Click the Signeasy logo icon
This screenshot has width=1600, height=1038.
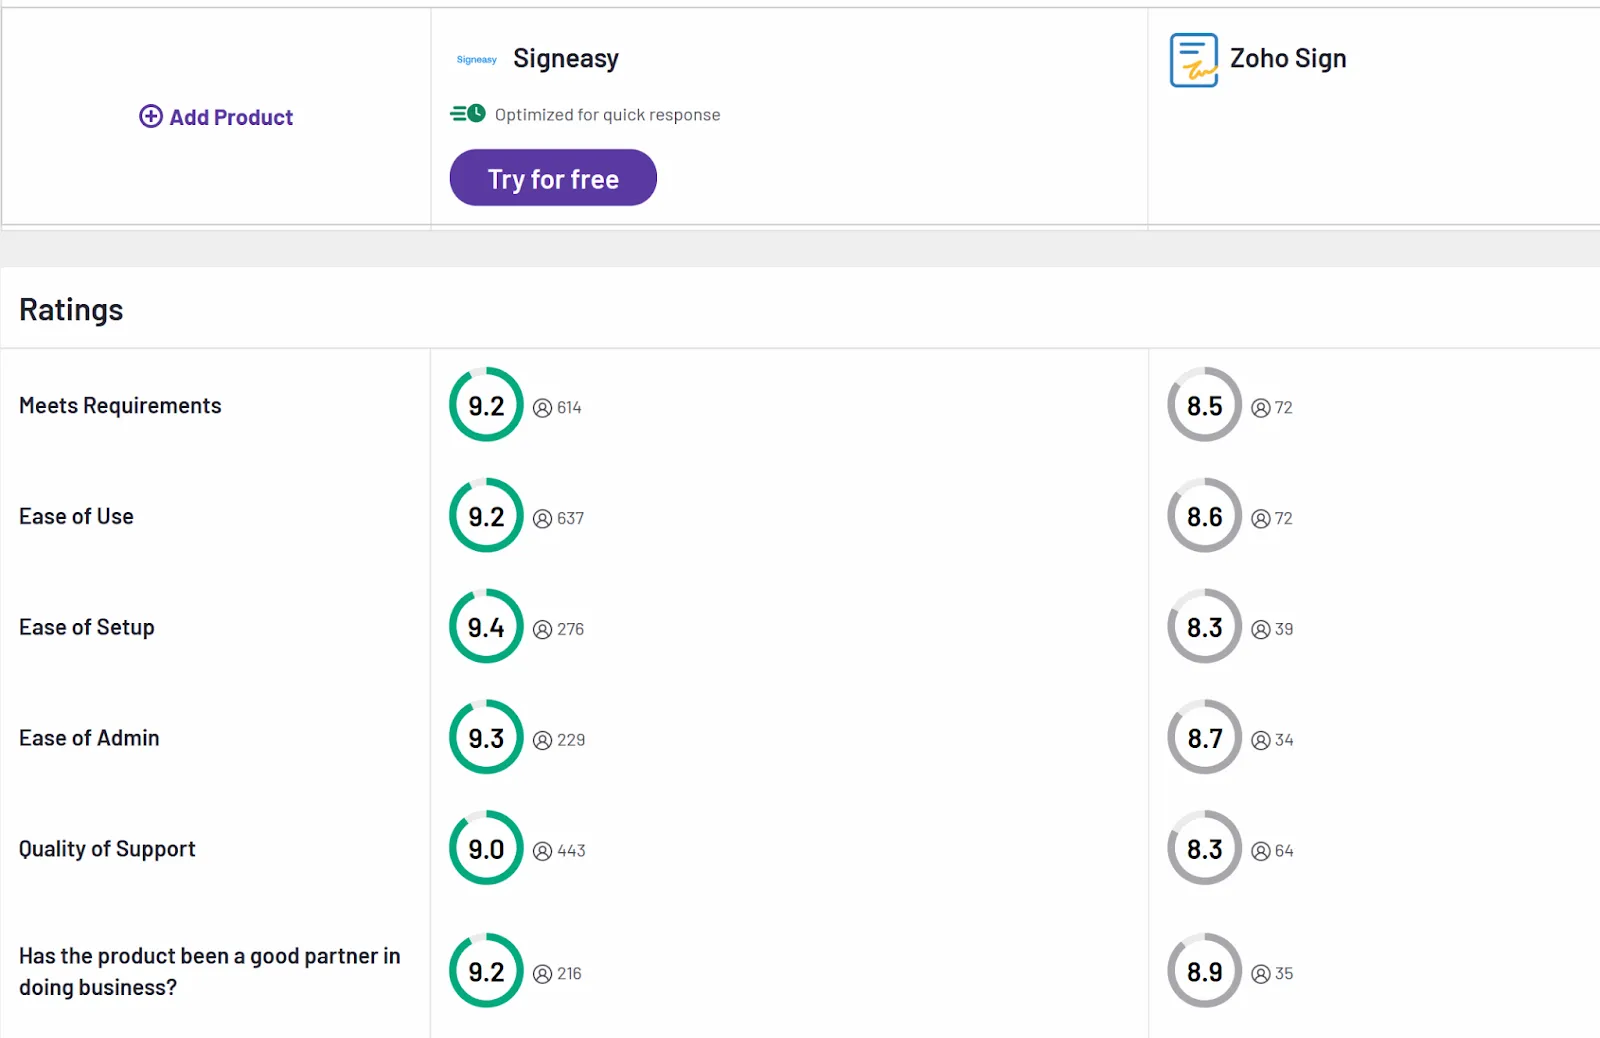[x=477, y=60]
